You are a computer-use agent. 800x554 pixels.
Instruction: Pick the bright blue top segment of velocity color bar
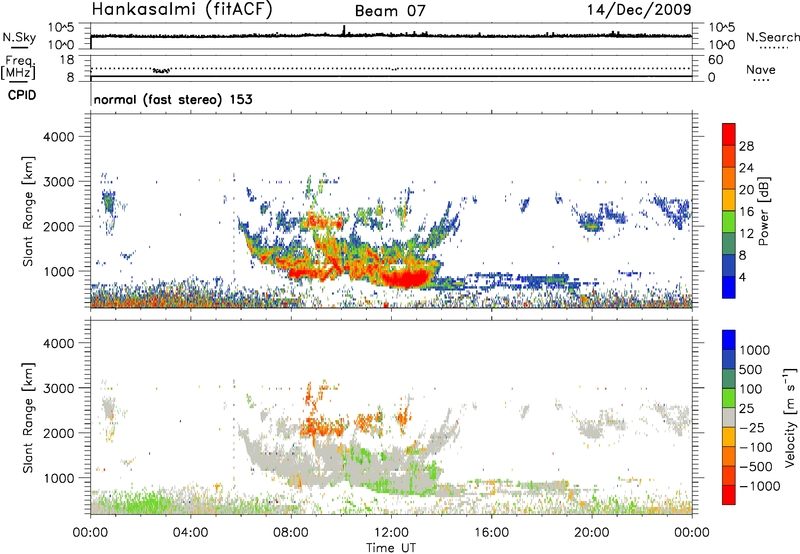pyautogui.click(x=729, y=340)
